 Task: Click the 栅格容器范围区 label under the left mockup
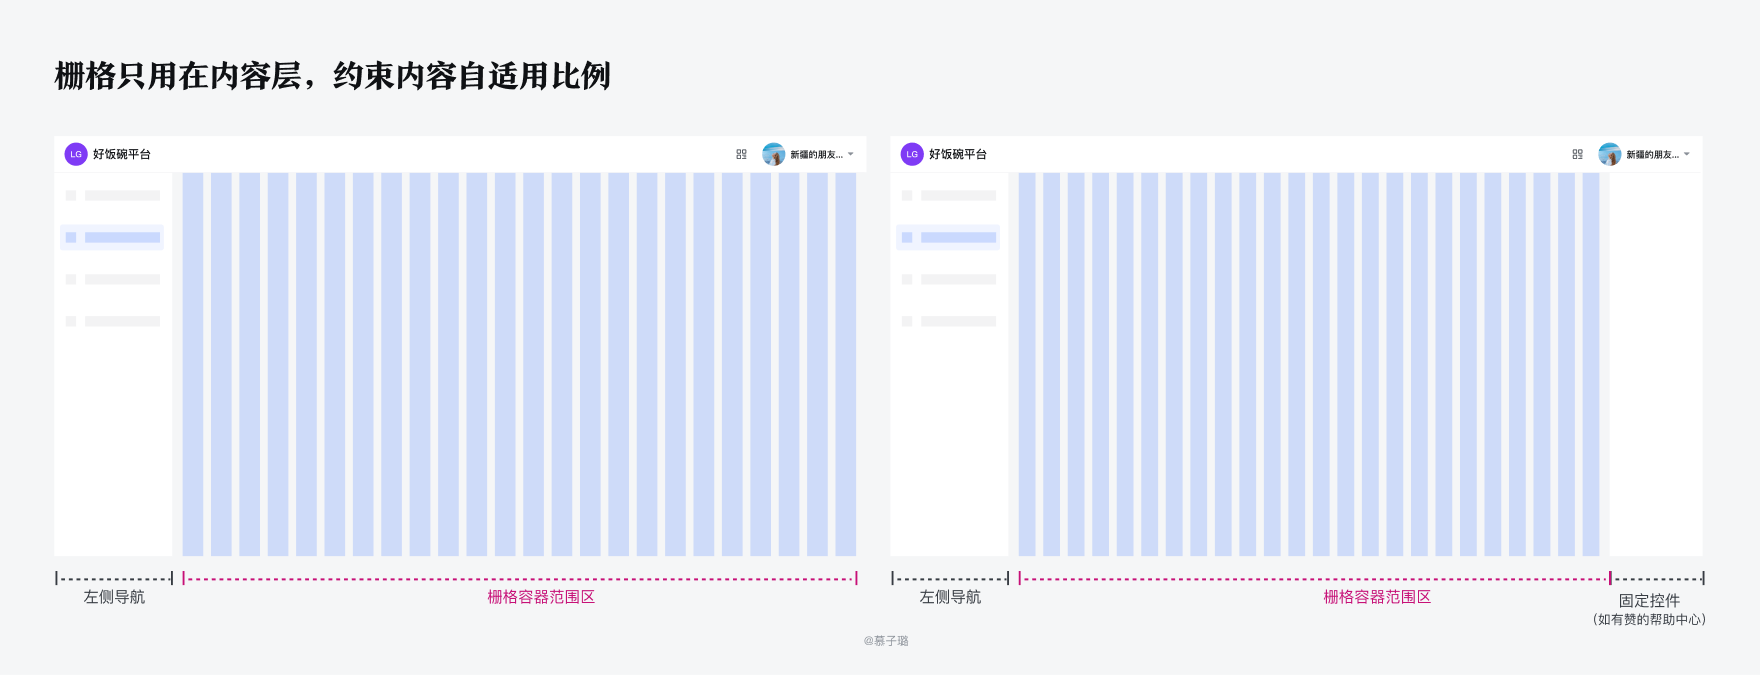pyautogui.click(x=541, y=597)
